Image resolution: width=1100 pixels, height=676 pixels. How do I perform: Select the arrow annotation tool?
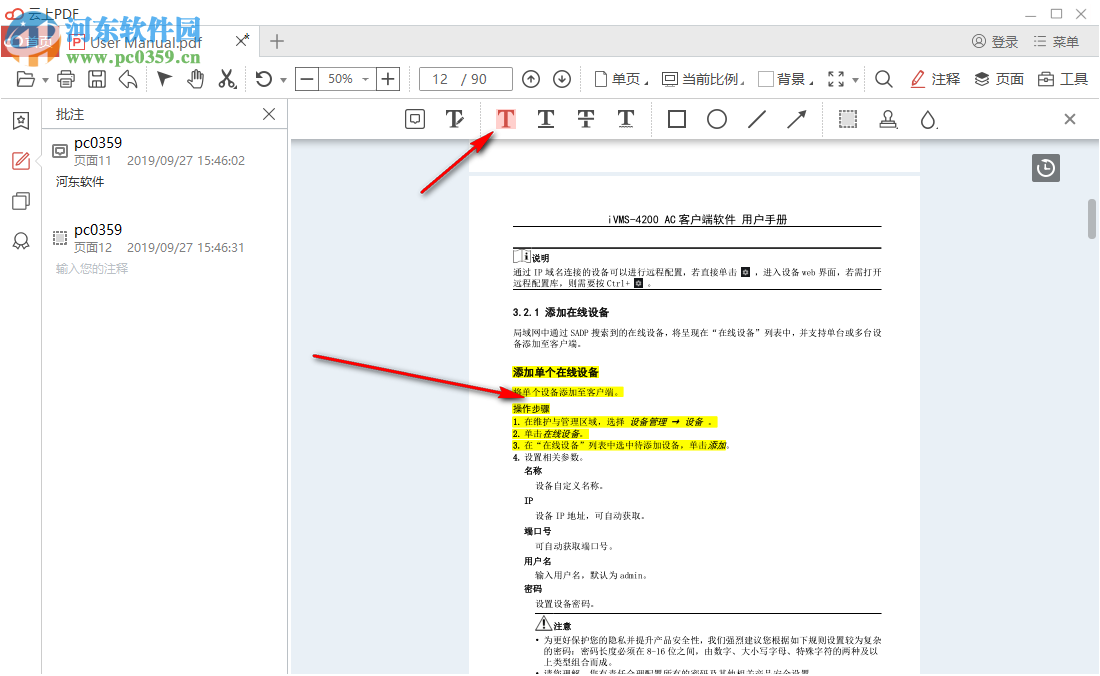(797, 118)
